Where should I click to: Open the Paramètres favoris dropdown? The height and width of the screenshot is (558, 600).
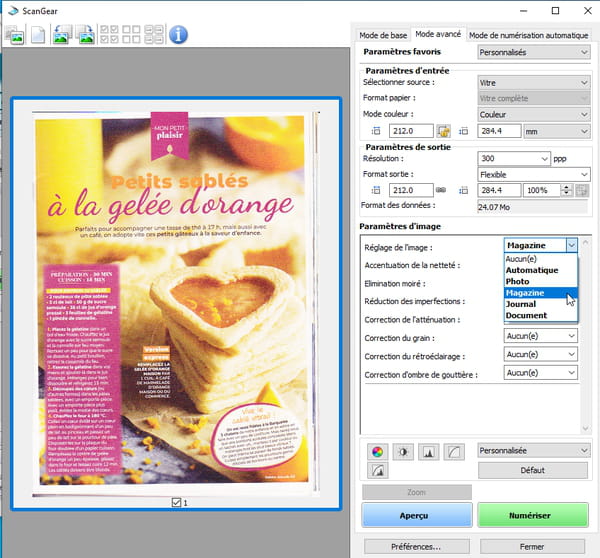click(533, 52)
